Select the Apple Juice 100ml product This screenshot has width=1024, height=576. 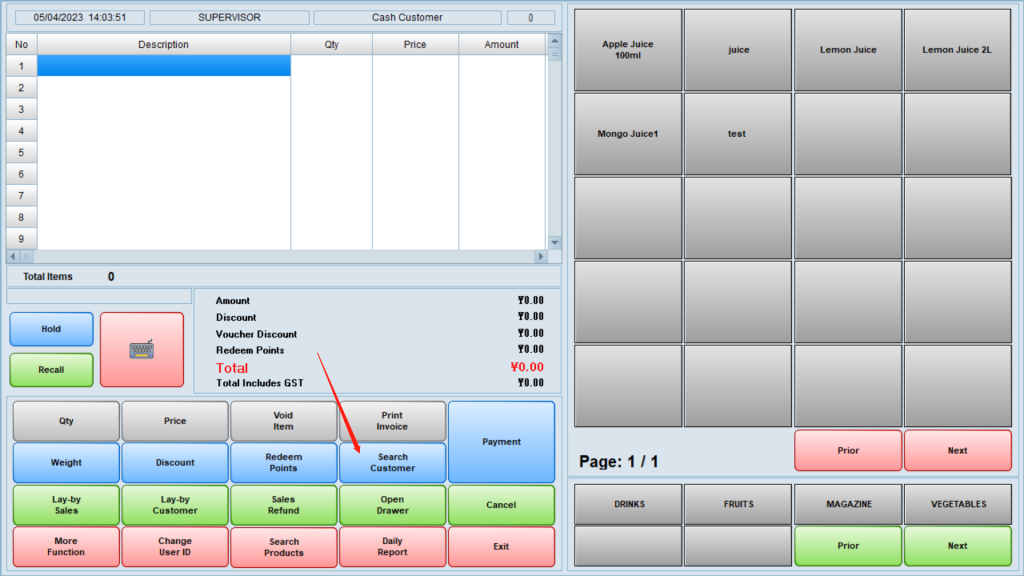point(628,50)
